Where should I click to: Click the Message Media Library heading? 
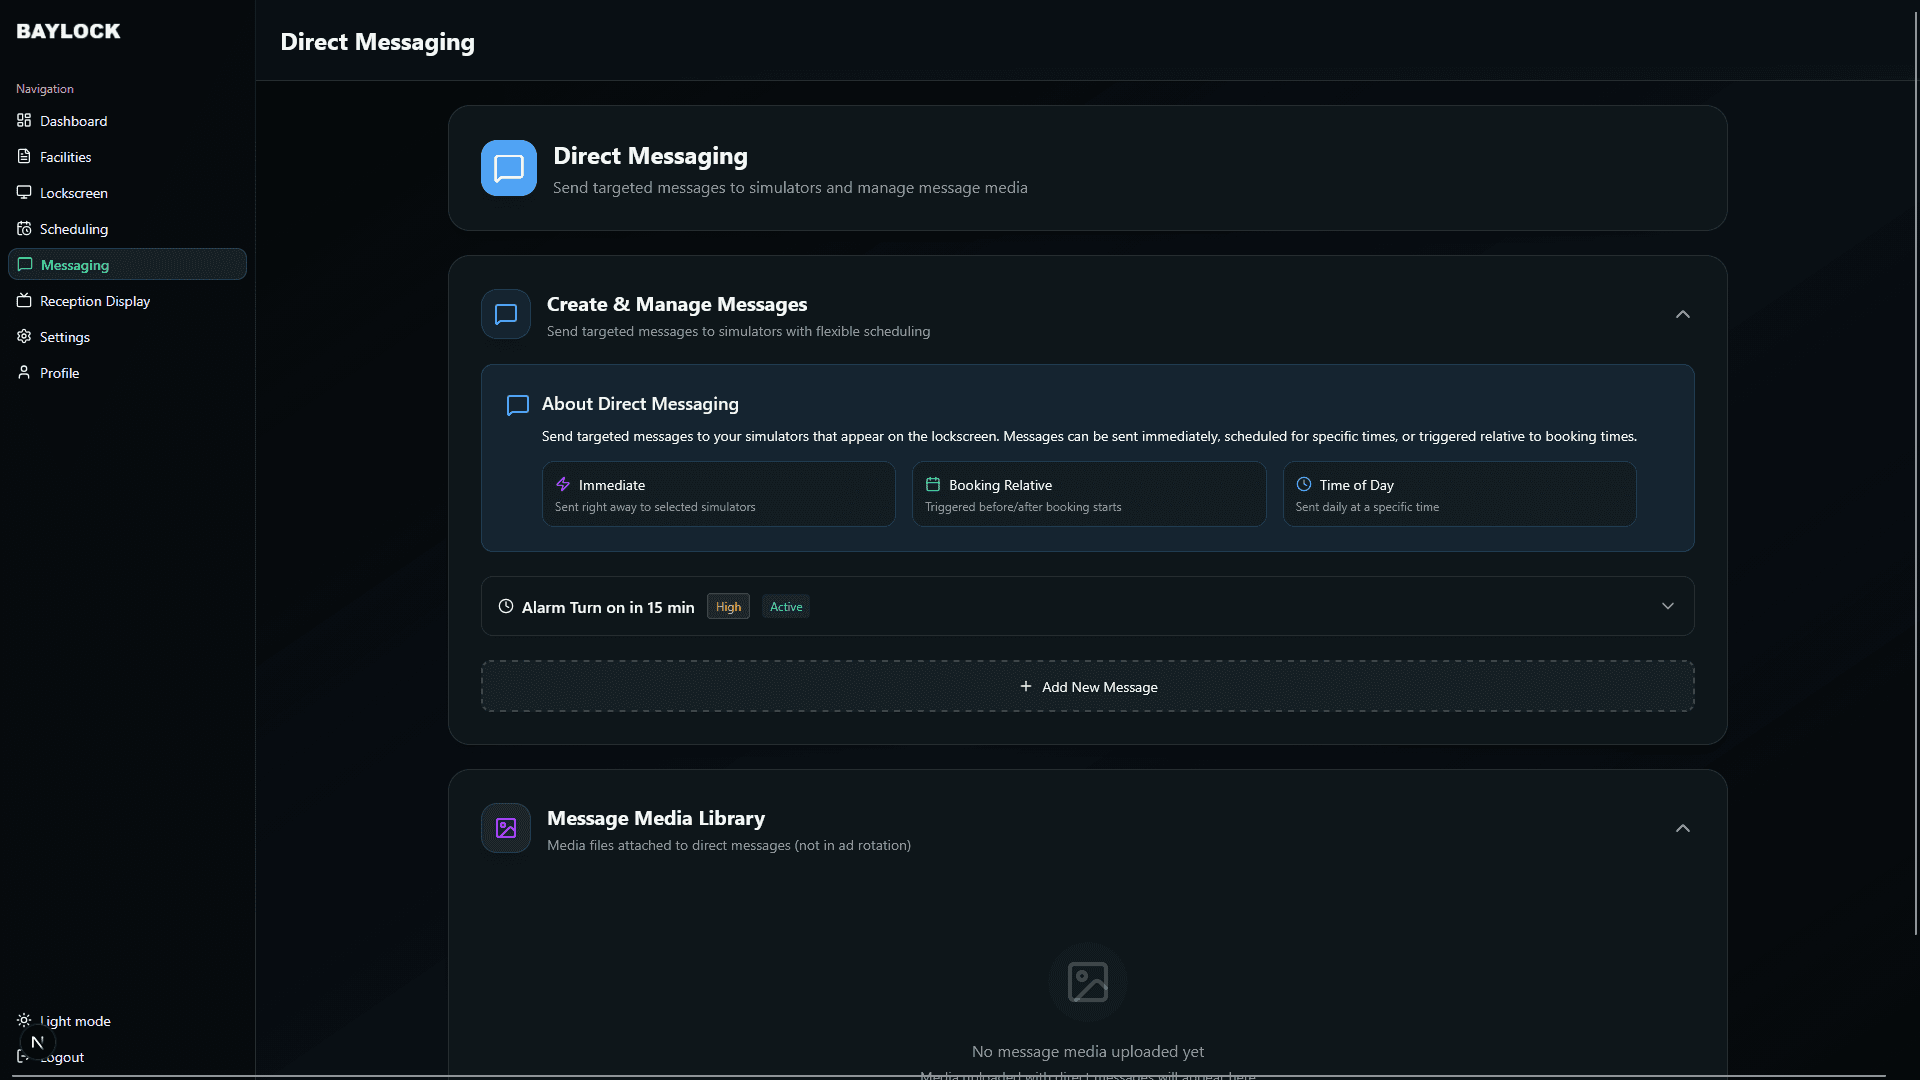point(656,819)
